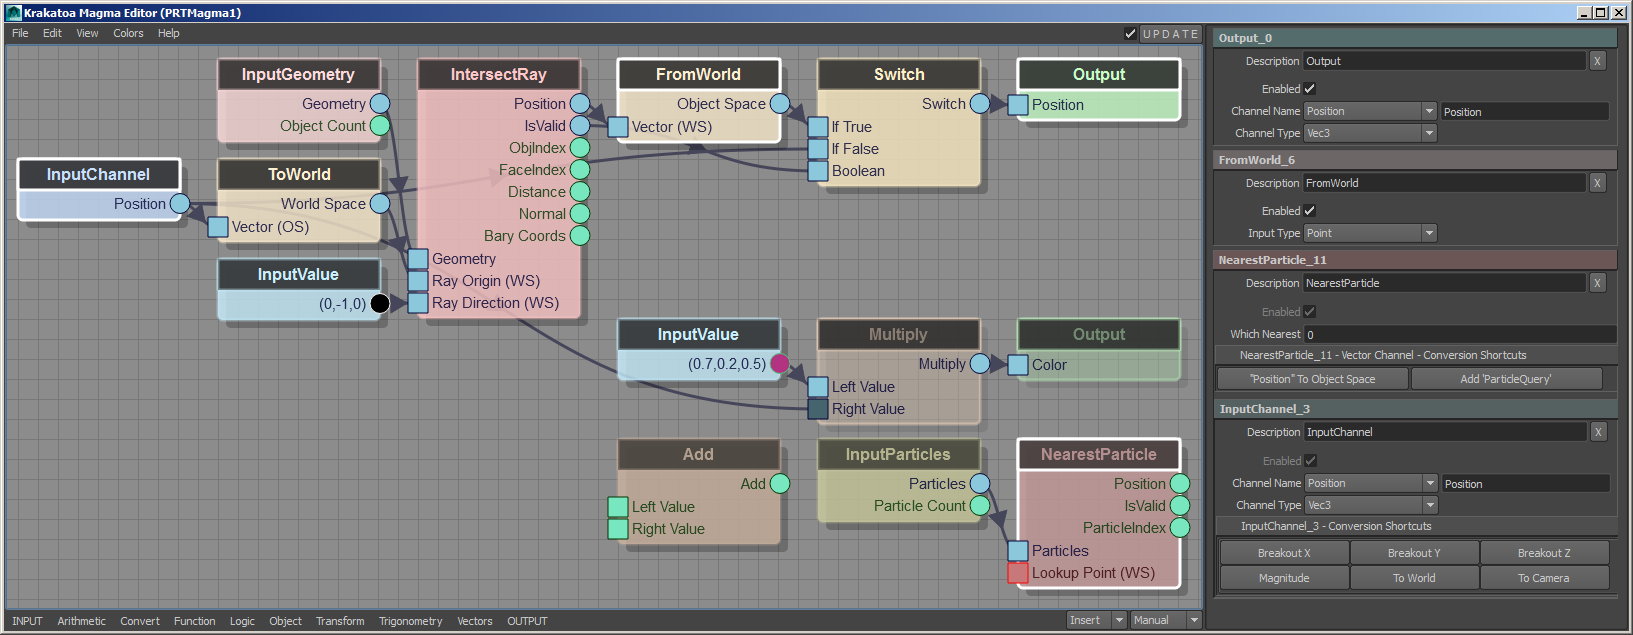The image size is (1633, 635).
Task: Click the Ray Origin (WS) input socket
Action: [x=418, y=281]
